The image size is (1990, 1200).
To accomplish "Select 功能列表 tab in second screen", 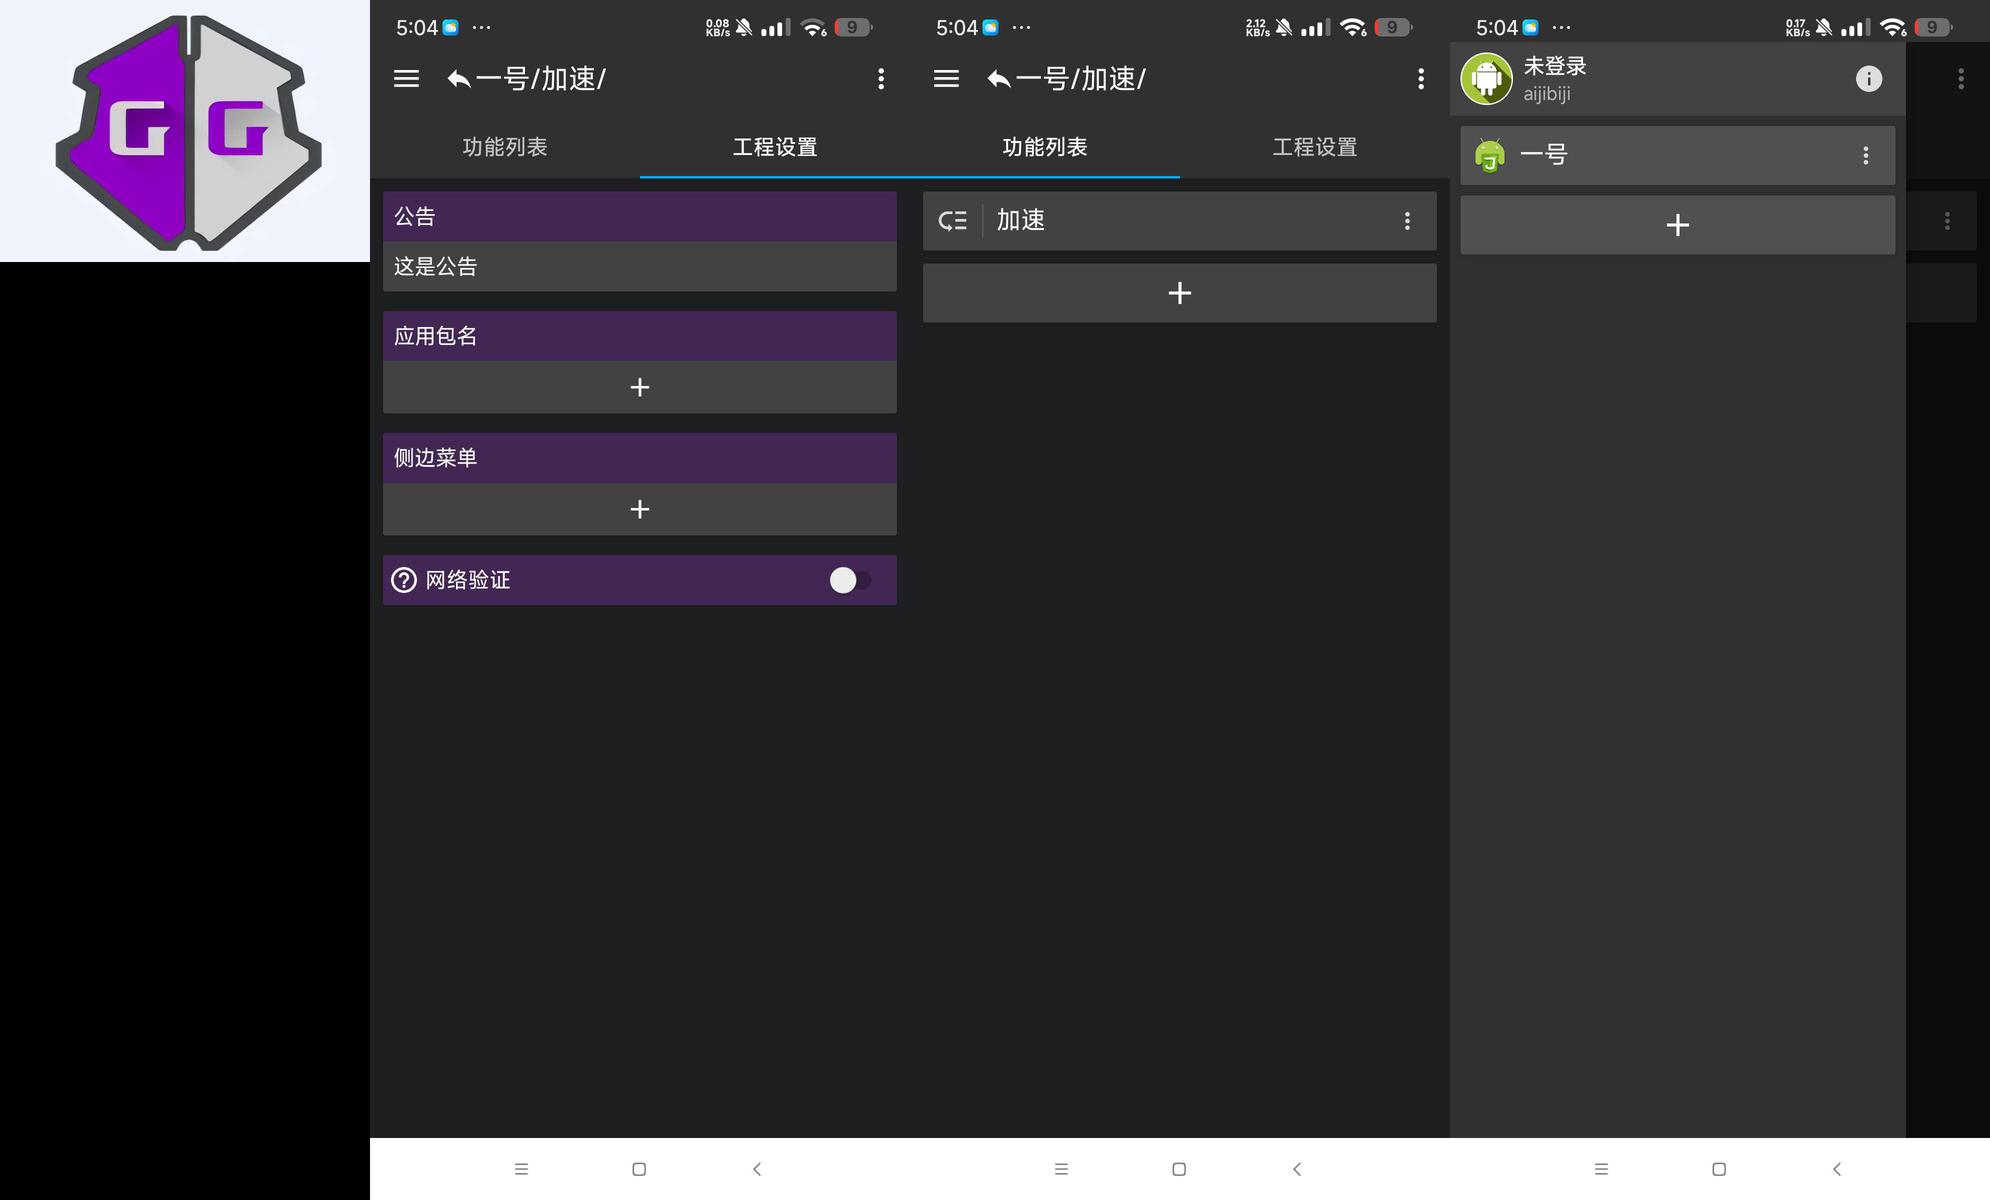I will pyautogui.click(x=1045, y=147).
